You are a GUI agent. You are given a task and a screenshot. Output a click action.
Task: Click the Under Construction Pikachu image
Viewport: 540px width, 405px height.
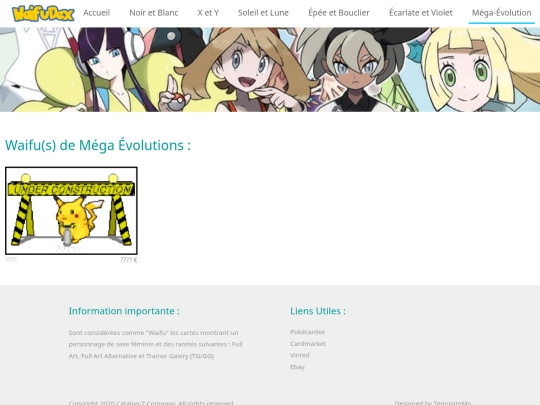pyautogui.click(x=71, y=211)
